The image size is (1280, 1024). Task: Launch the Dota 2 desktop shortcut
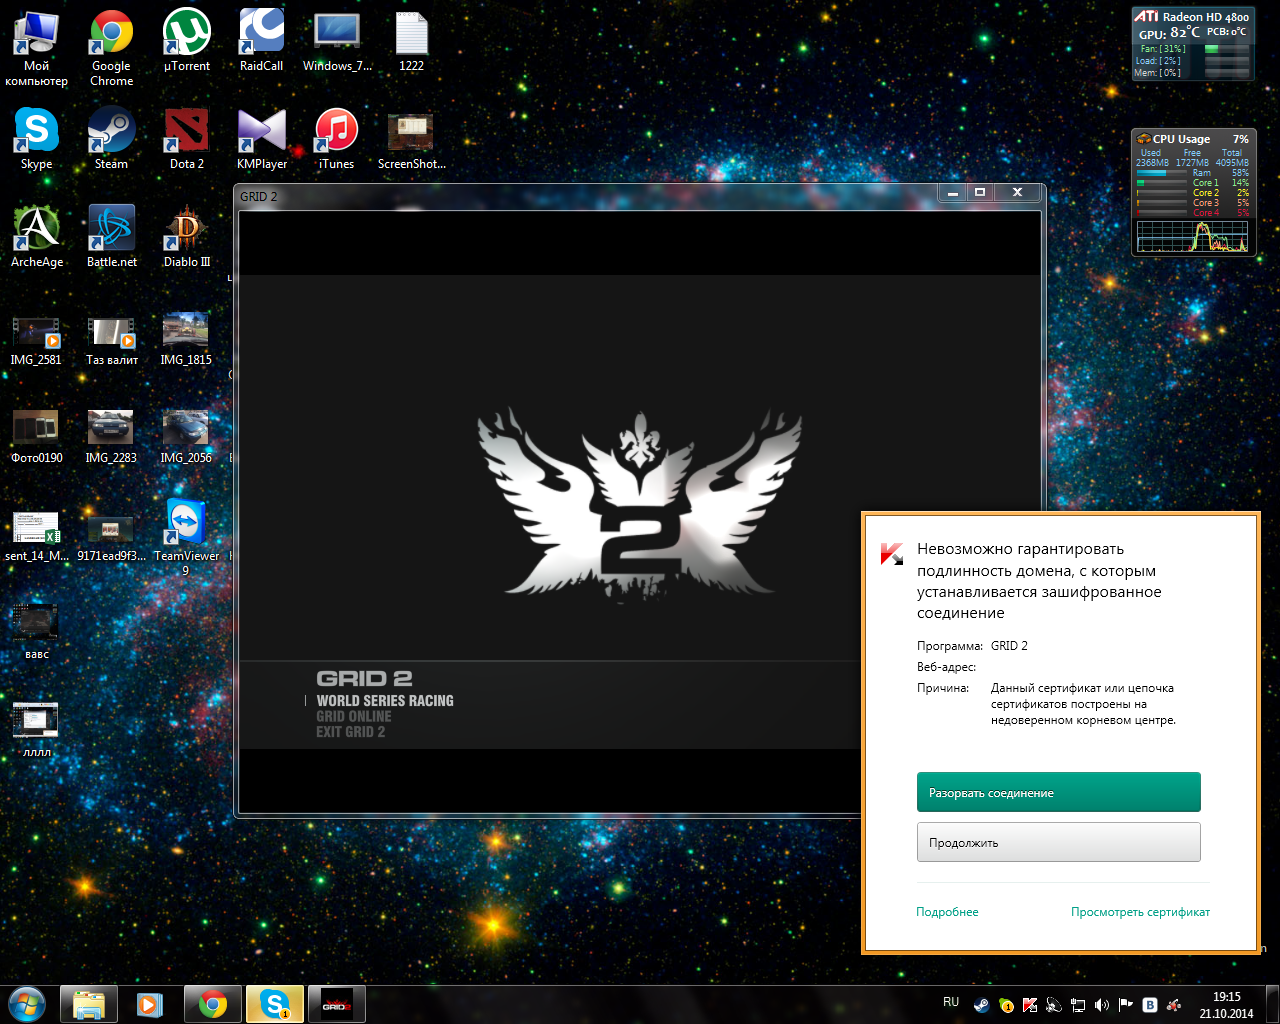186,138
